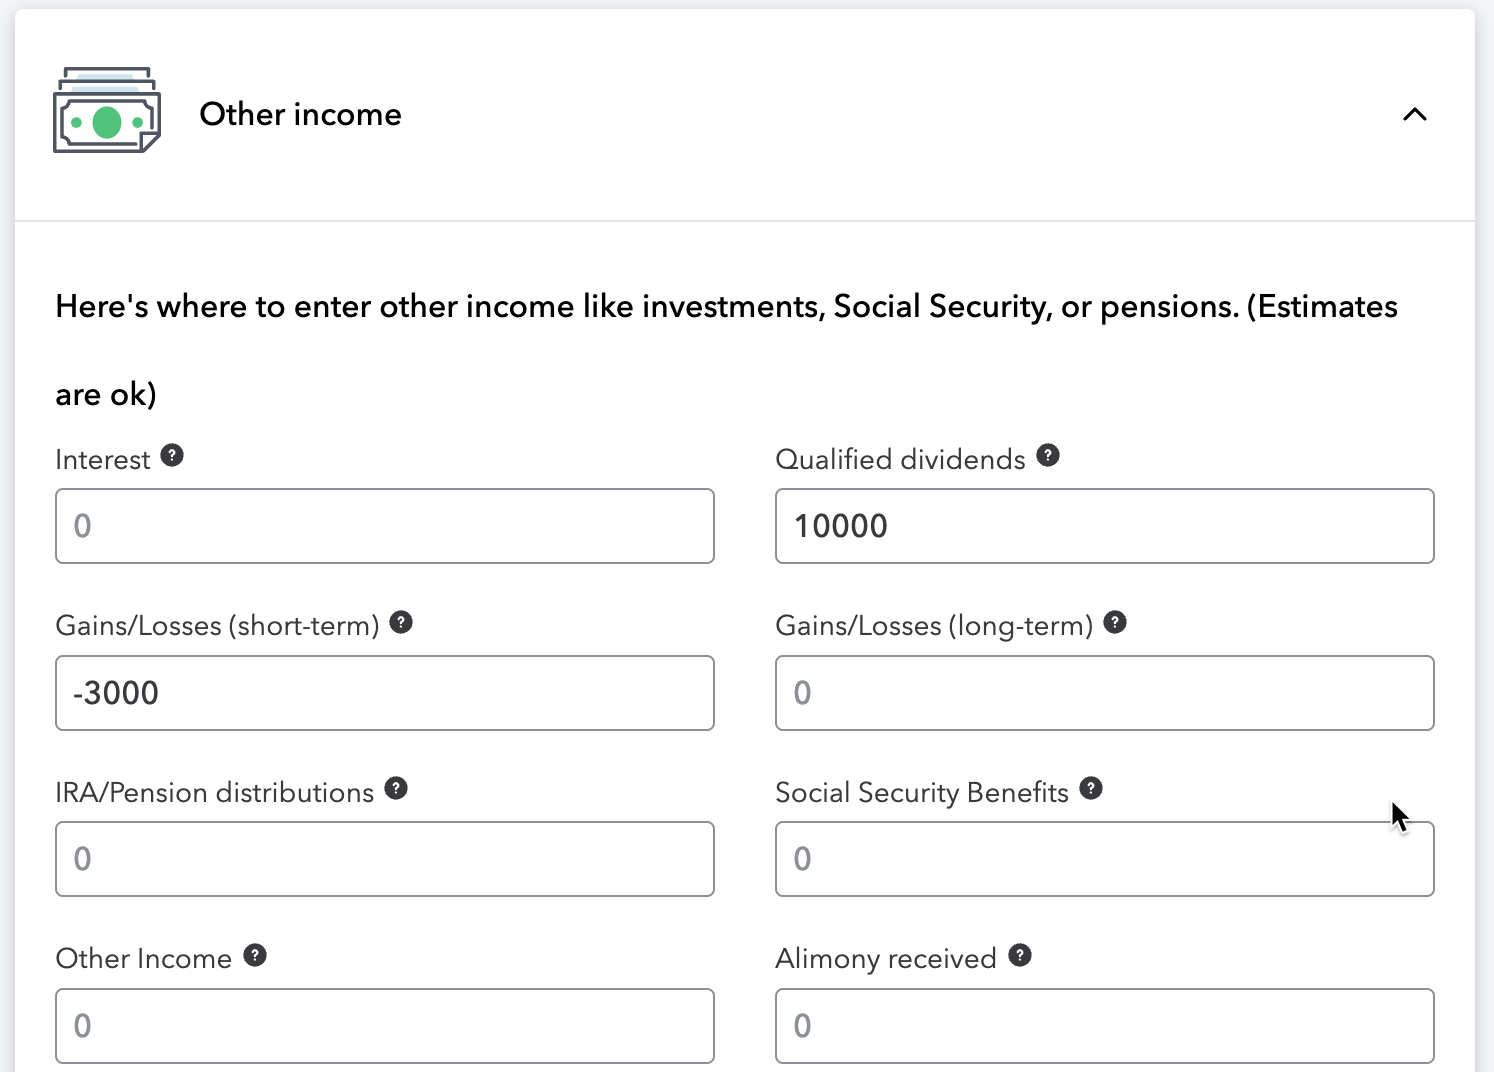
Task: Click the Interest field label text
Action: [x=103, y=459]
